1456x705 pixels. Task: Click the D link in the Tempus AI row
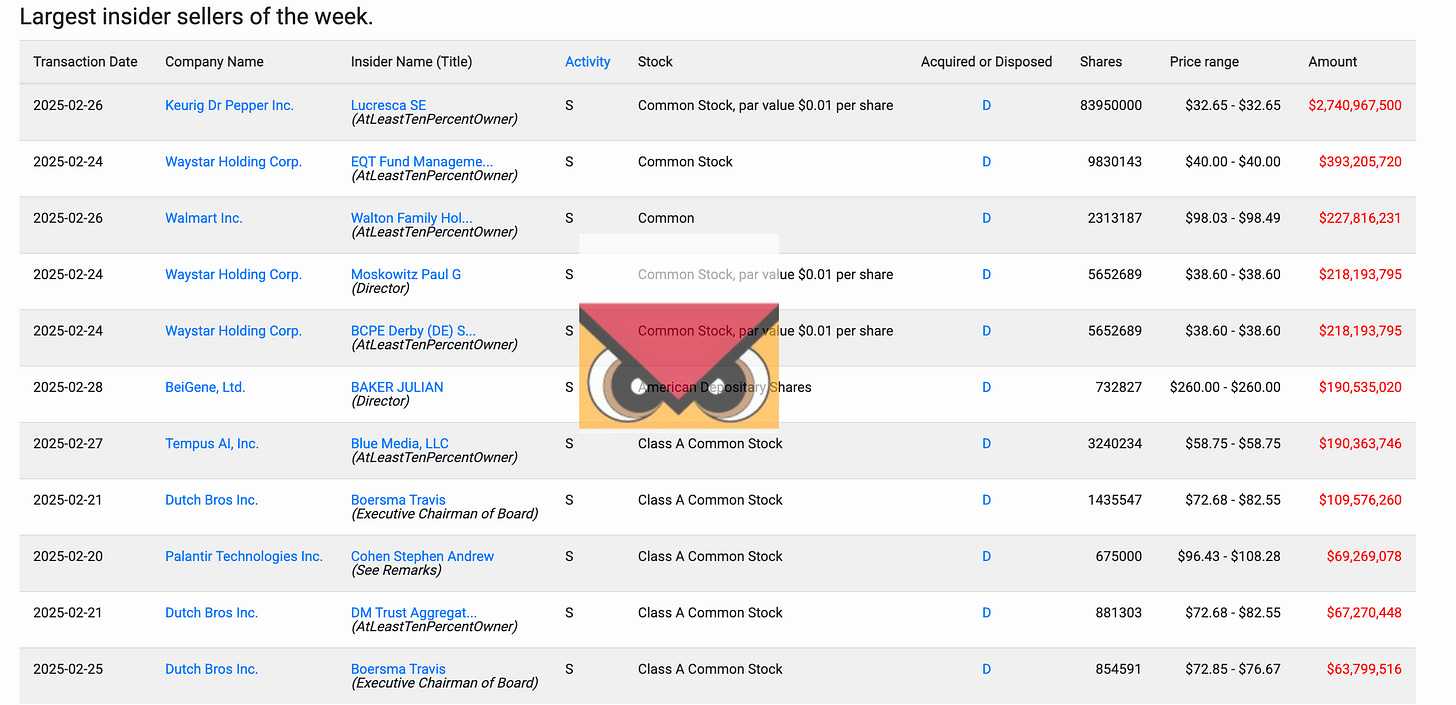(986, 443)
